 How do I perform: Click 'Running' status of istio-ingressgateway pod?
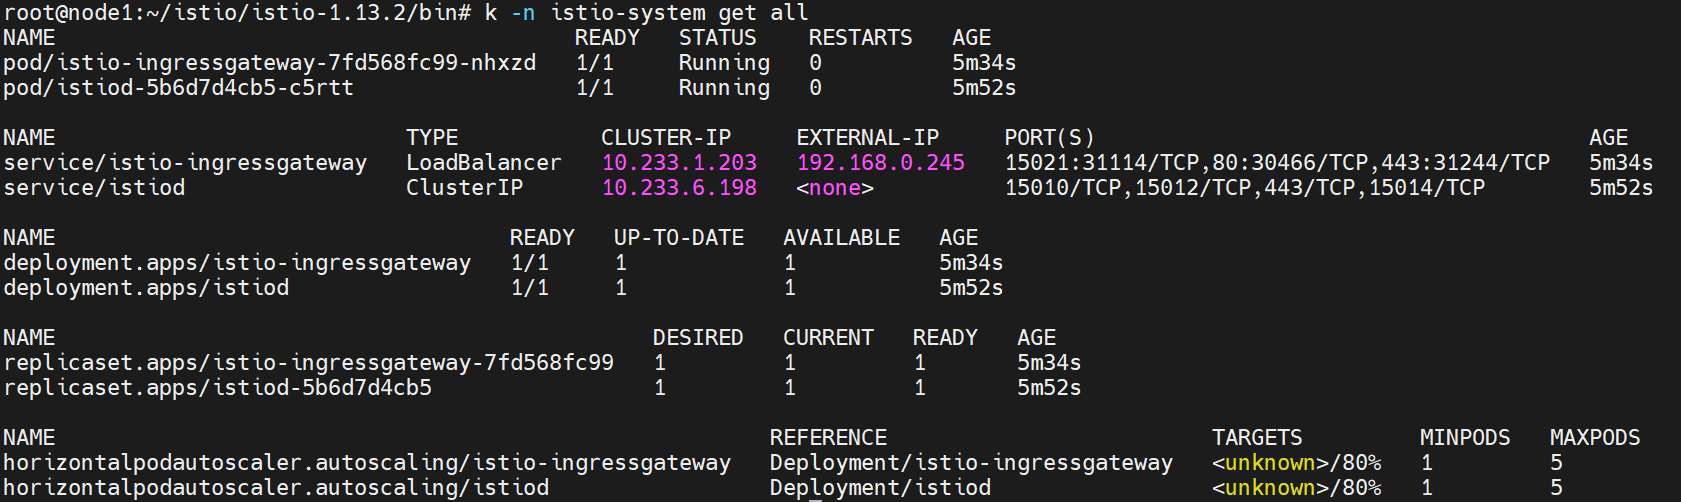click(x=725, y=63)
